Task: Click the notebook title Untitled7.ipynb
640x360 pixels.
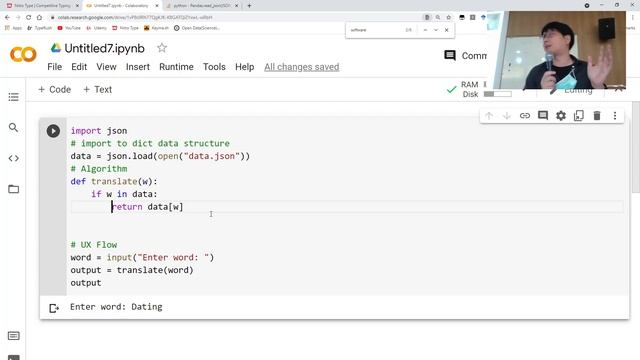Action: coord(104,49)
